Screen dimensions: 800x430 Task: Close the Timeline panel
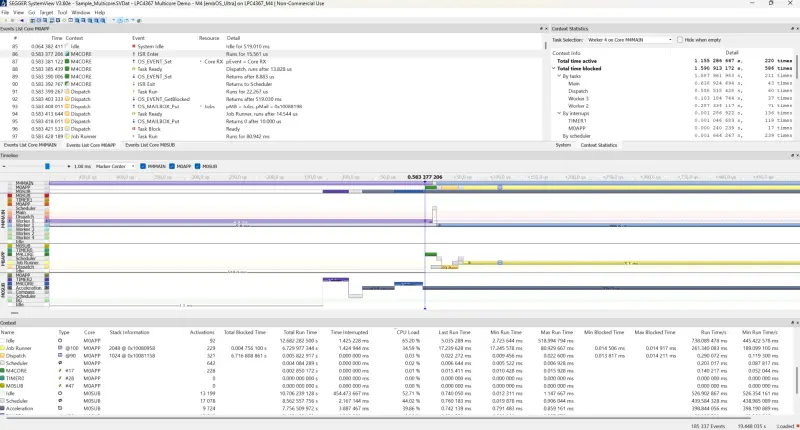click(x=797, y=156)
